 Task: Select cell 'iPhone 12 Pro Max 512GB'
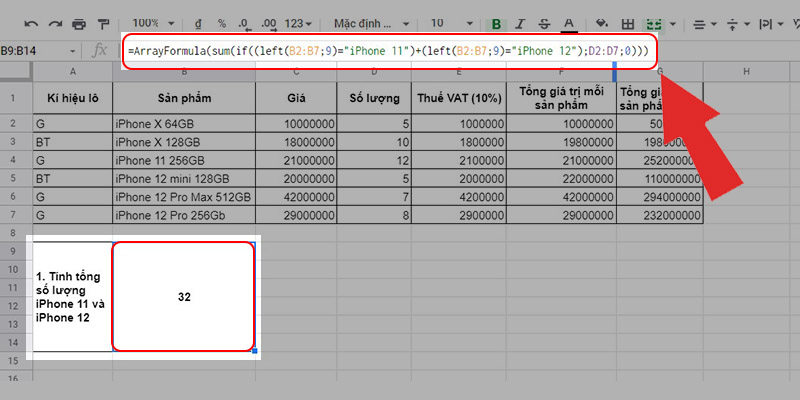coord(184,197)
